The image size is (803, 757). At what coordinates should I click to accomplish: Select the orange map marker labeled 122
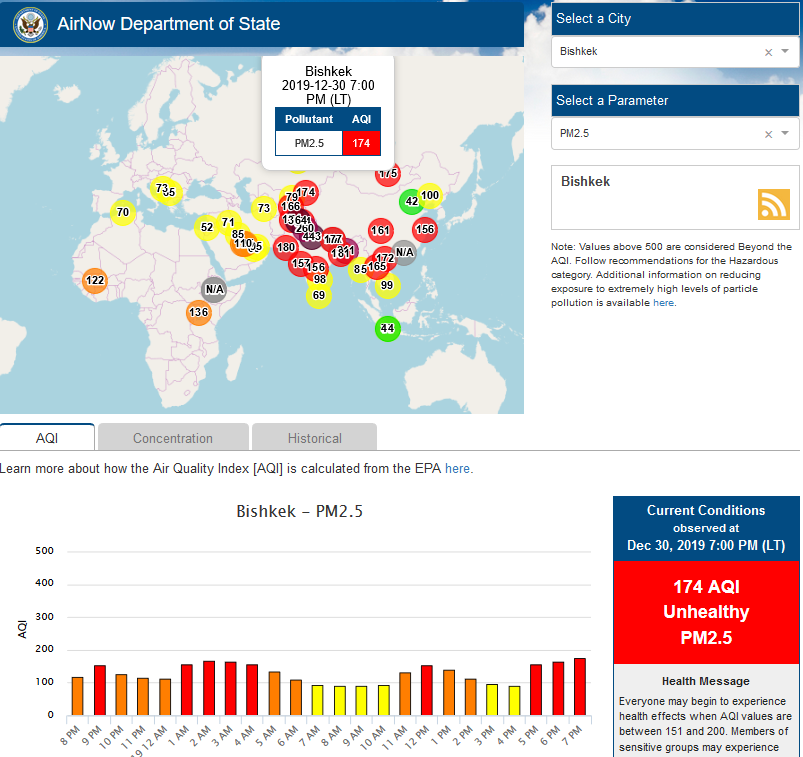(95, 281)
